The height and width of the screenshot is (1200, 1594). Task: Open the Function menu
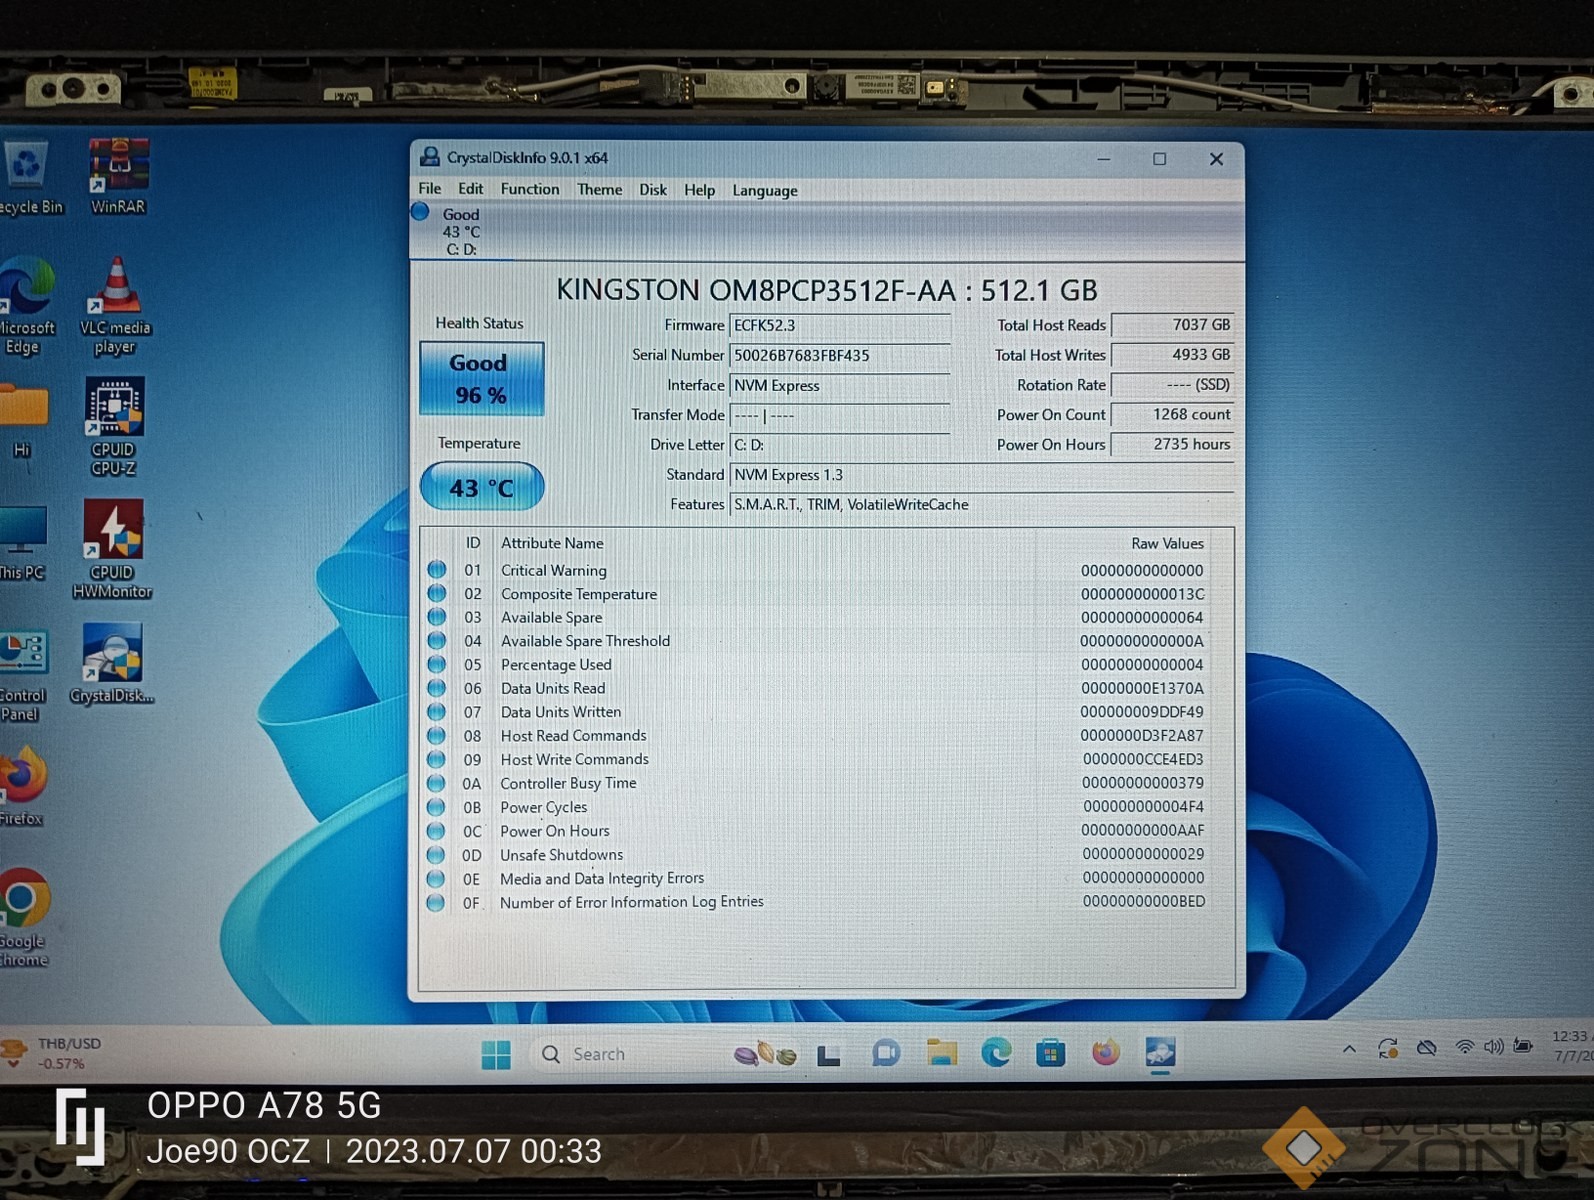(530, 189)
